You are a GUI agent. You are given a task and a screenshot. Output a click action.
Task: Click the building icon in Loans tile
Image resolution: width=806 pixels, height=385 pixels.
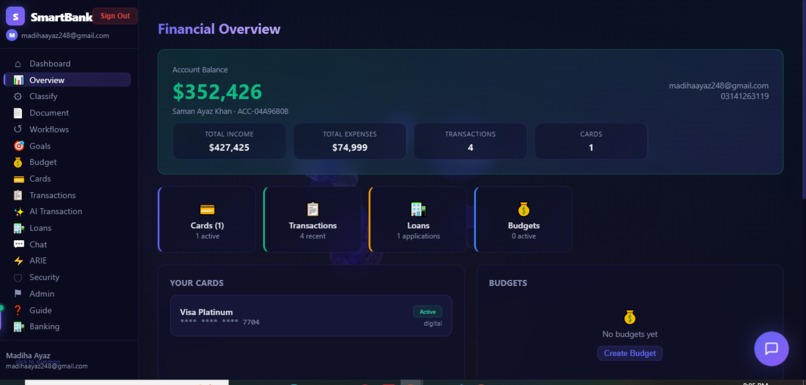(418, 209)
